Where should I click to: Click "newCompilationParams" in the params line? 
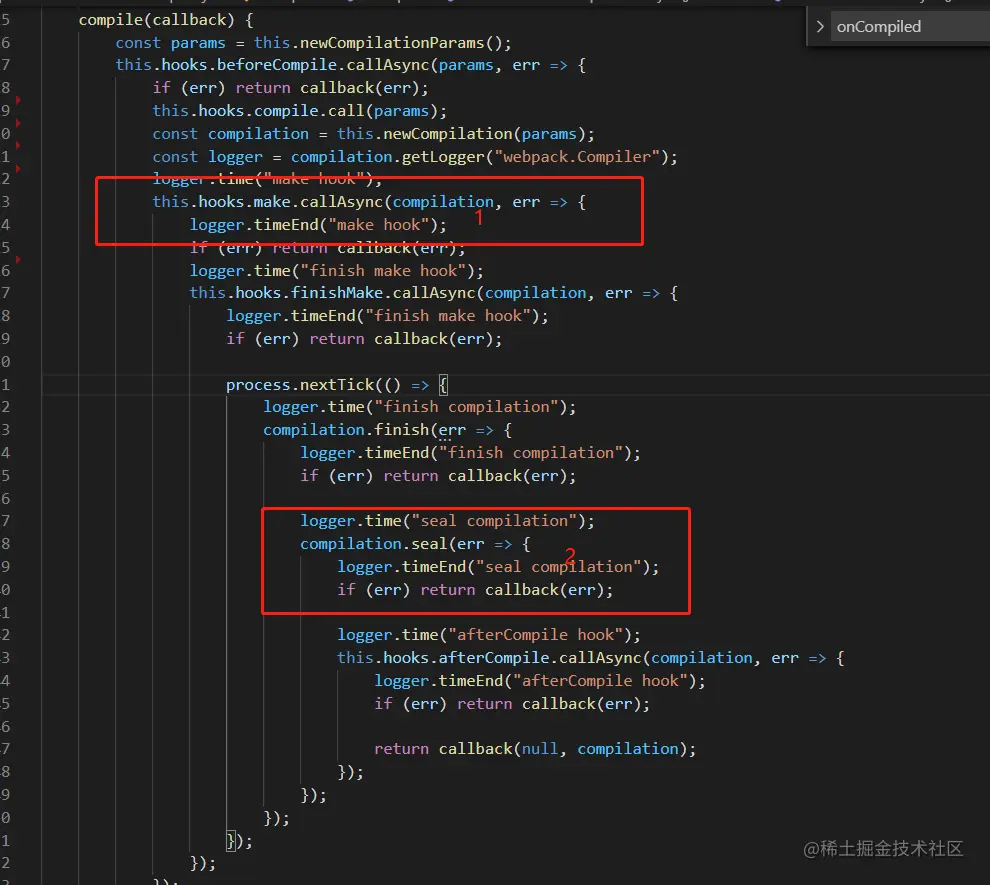coord(392,42)
